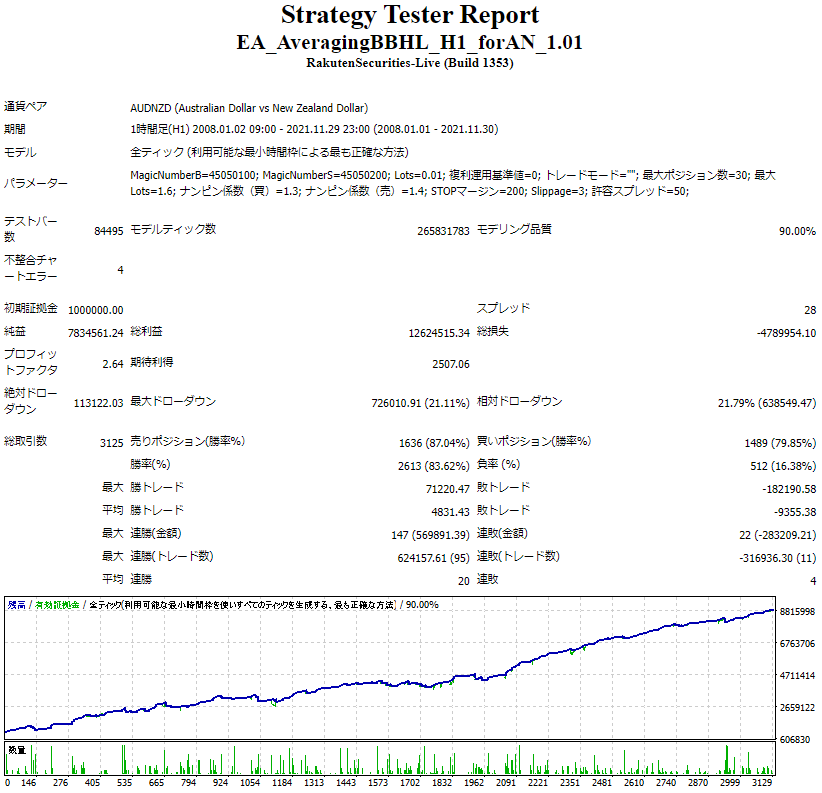
Task: Click largest profit trade 71220.47
Action: pyautogui.click(x=447, y=490)
